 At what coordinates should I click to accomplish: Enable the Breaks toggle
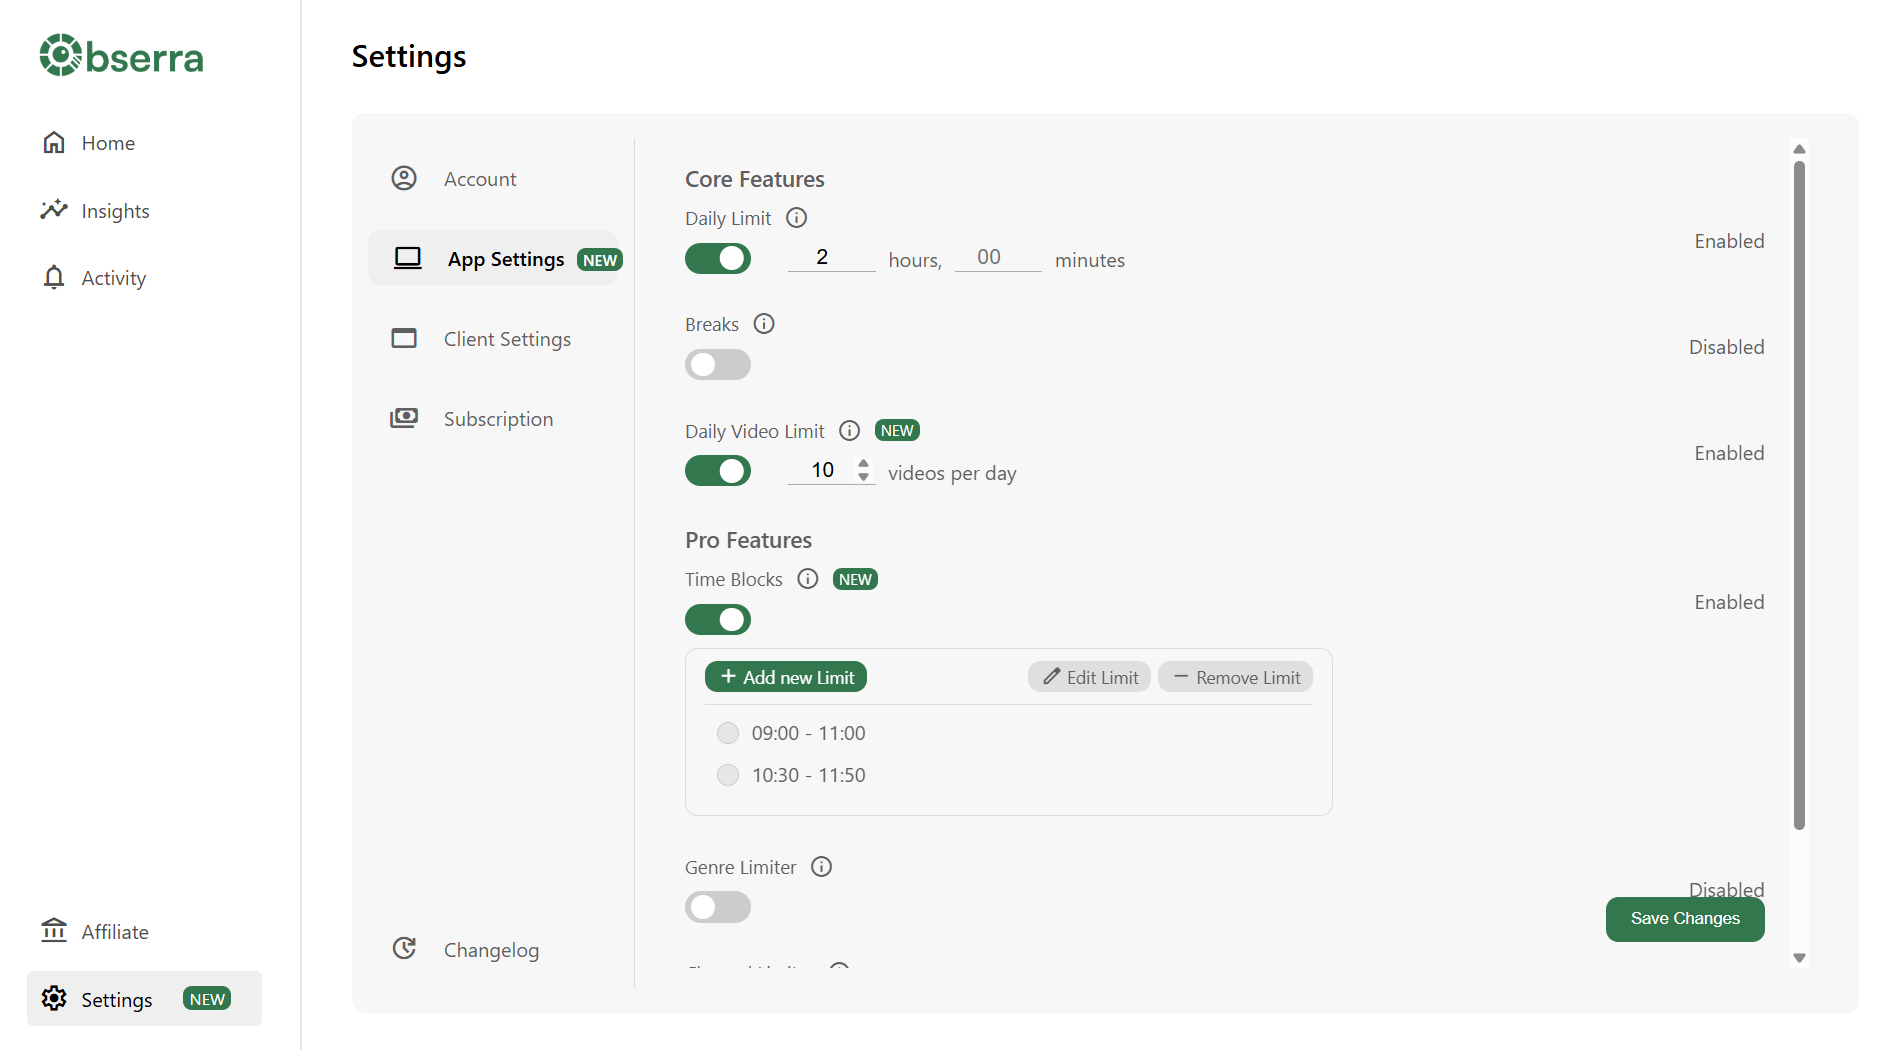point(718,365)
